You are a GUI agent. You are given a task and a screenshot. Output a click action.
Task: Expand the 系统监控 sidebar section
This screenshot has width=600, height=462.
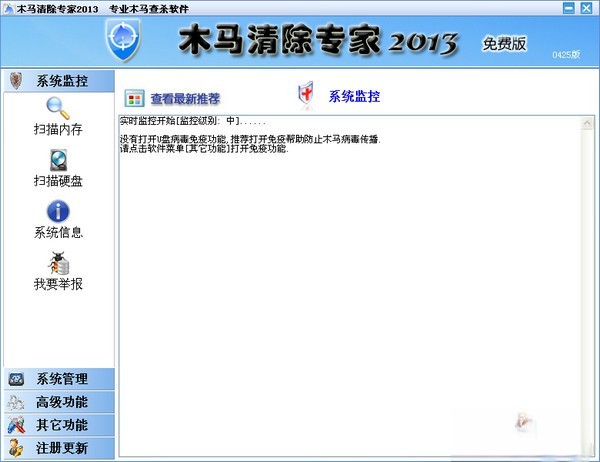tap(59, 81)
